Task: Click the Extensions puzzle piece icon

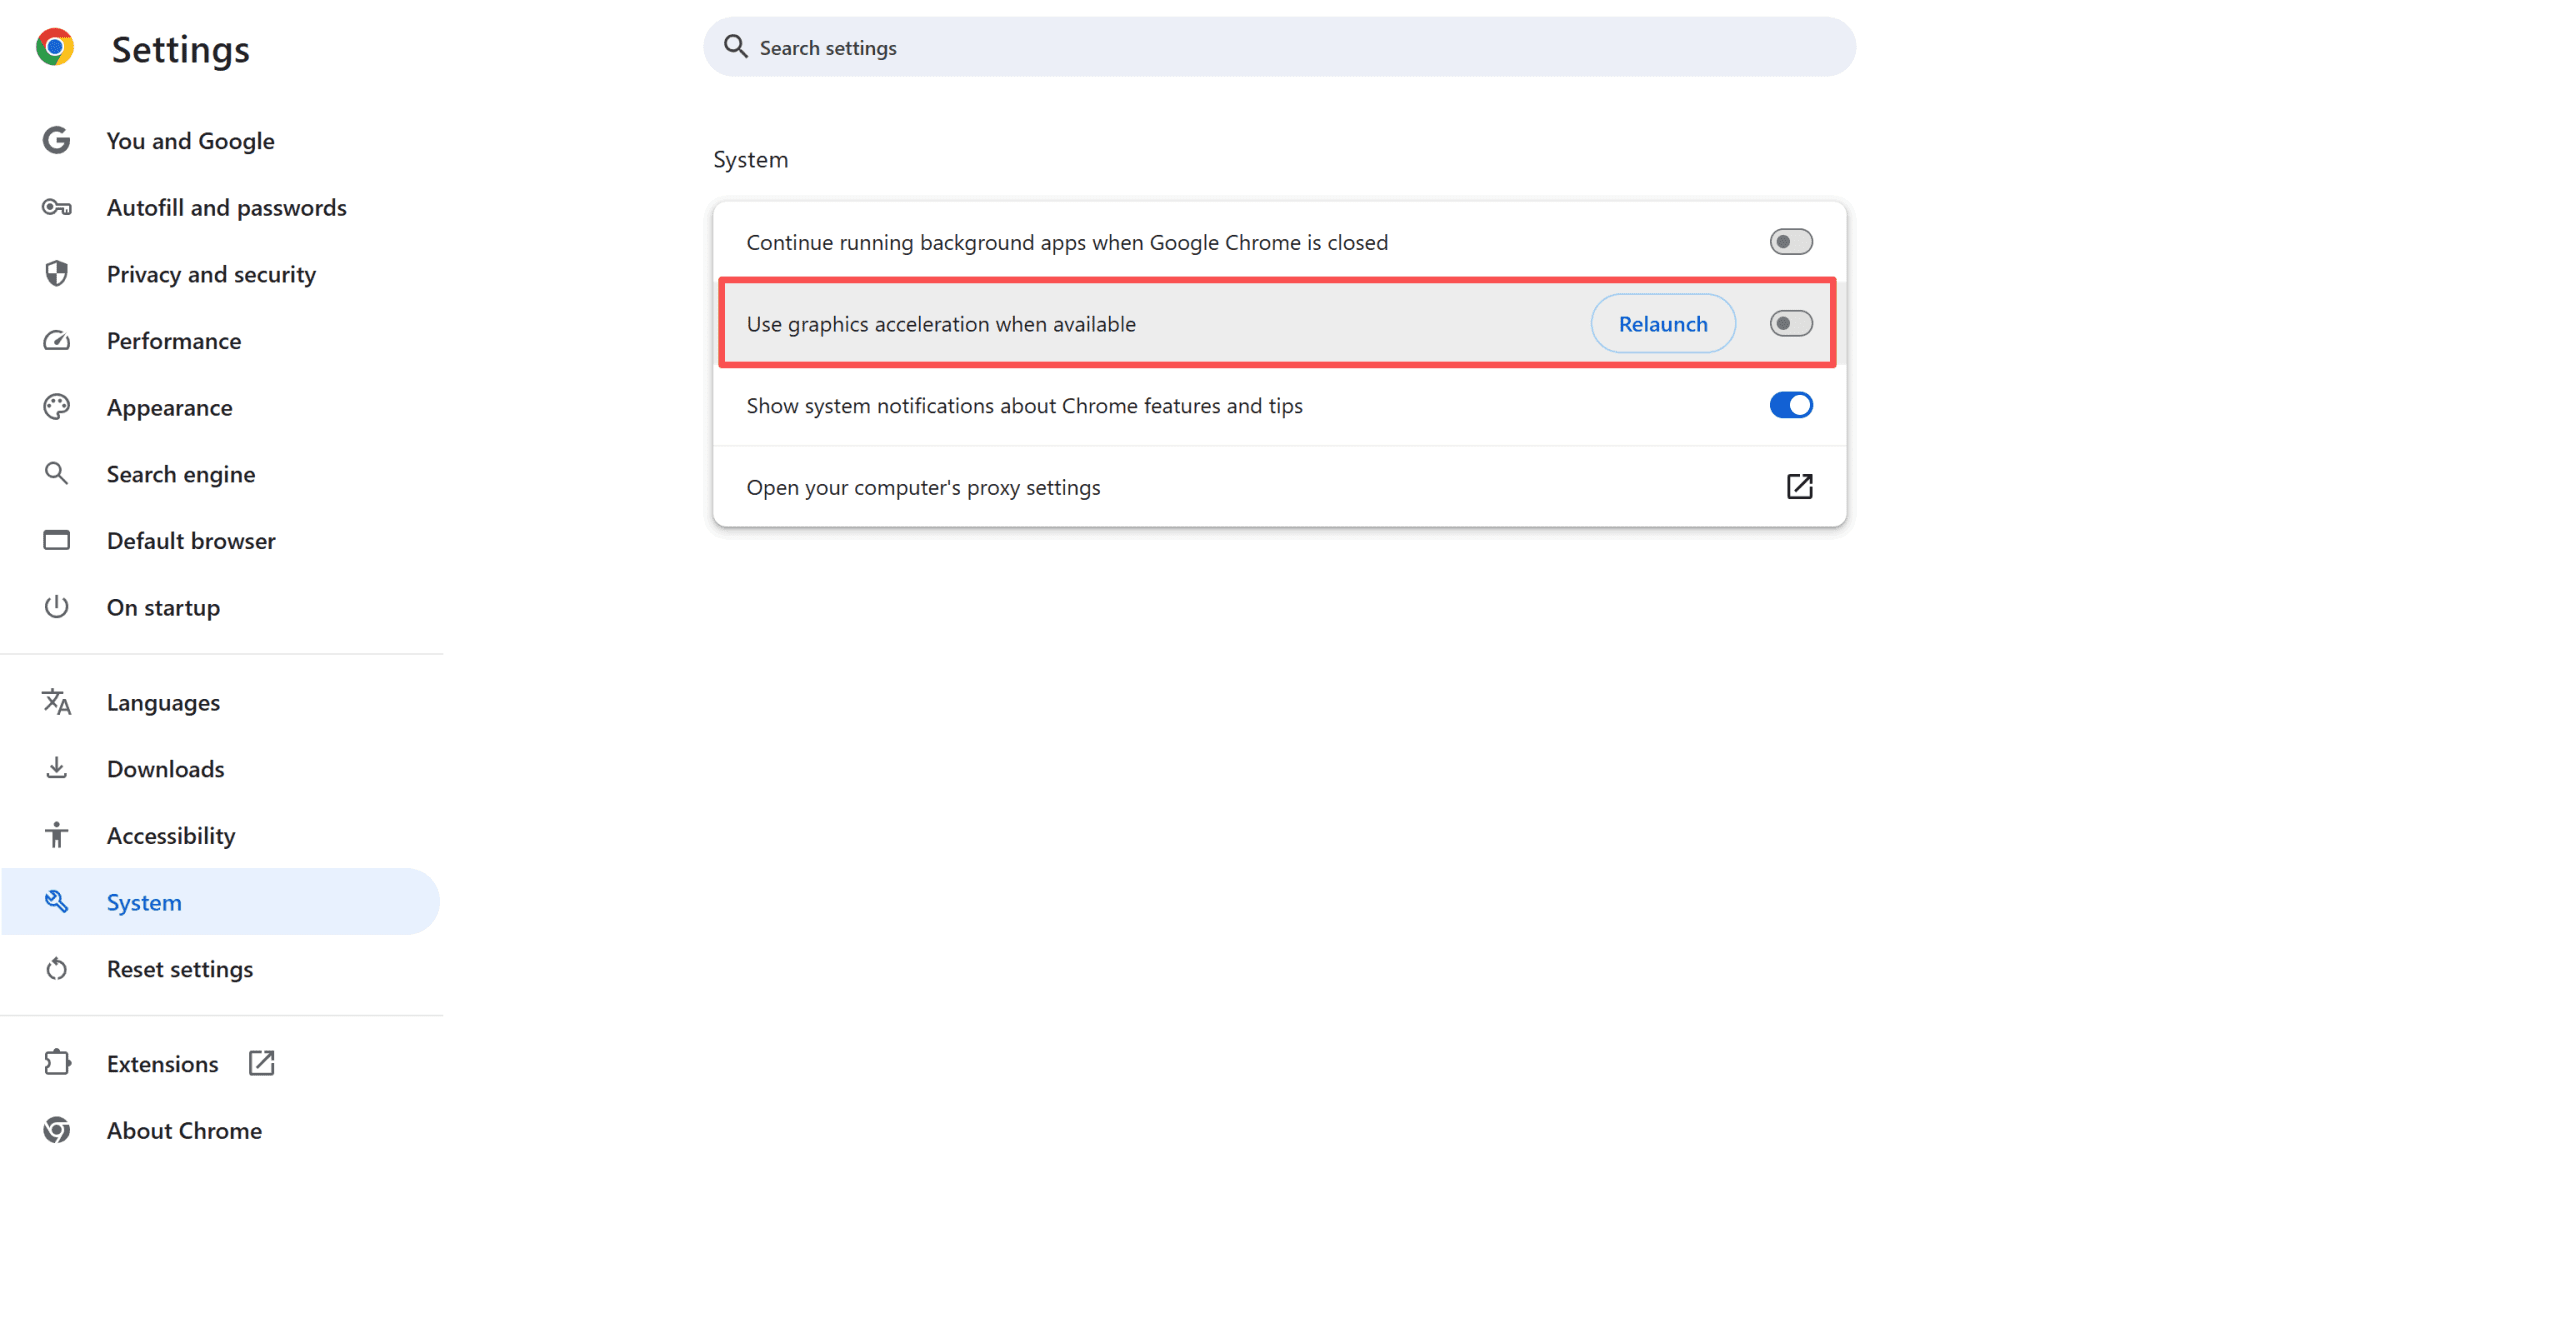Action: (57, 1063)
